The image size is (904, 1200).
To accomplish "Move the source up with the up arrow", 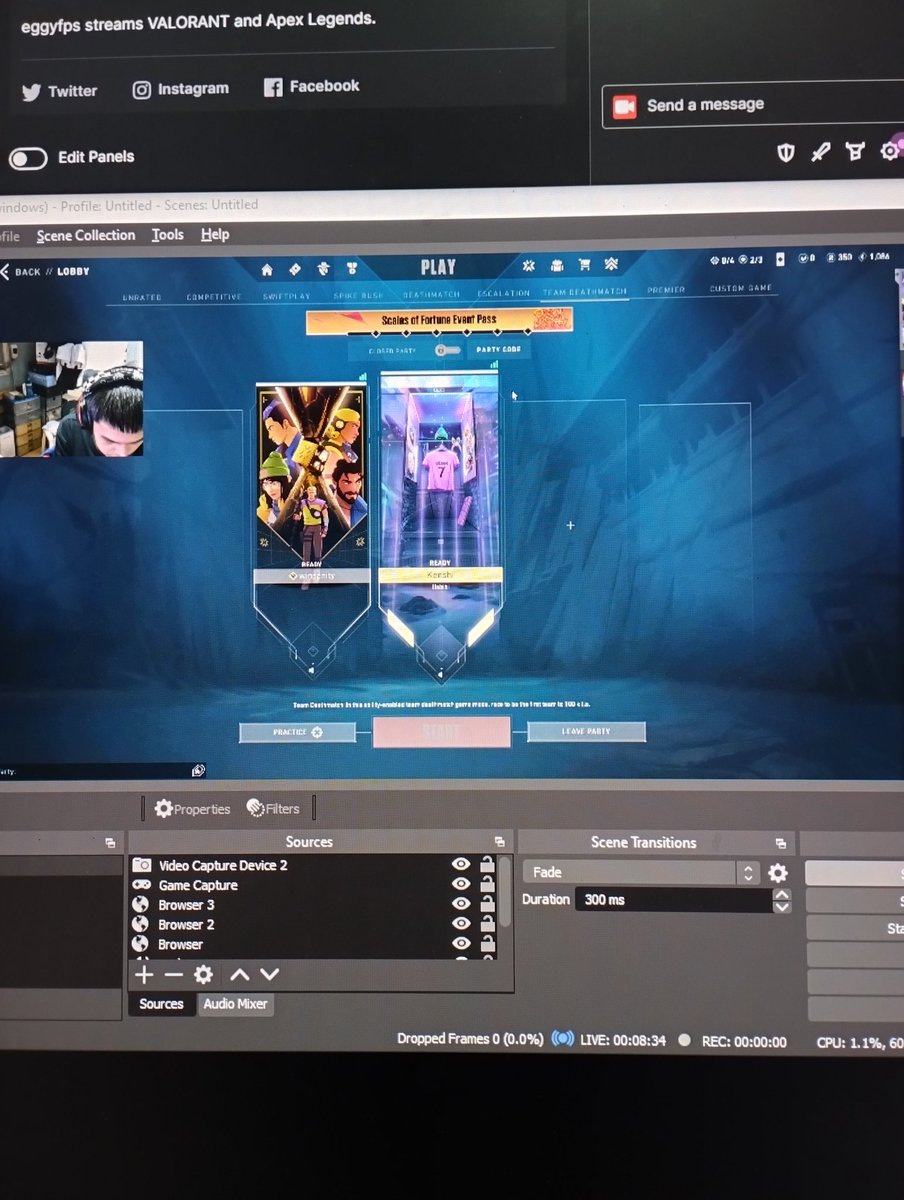I will pos(240,975).
